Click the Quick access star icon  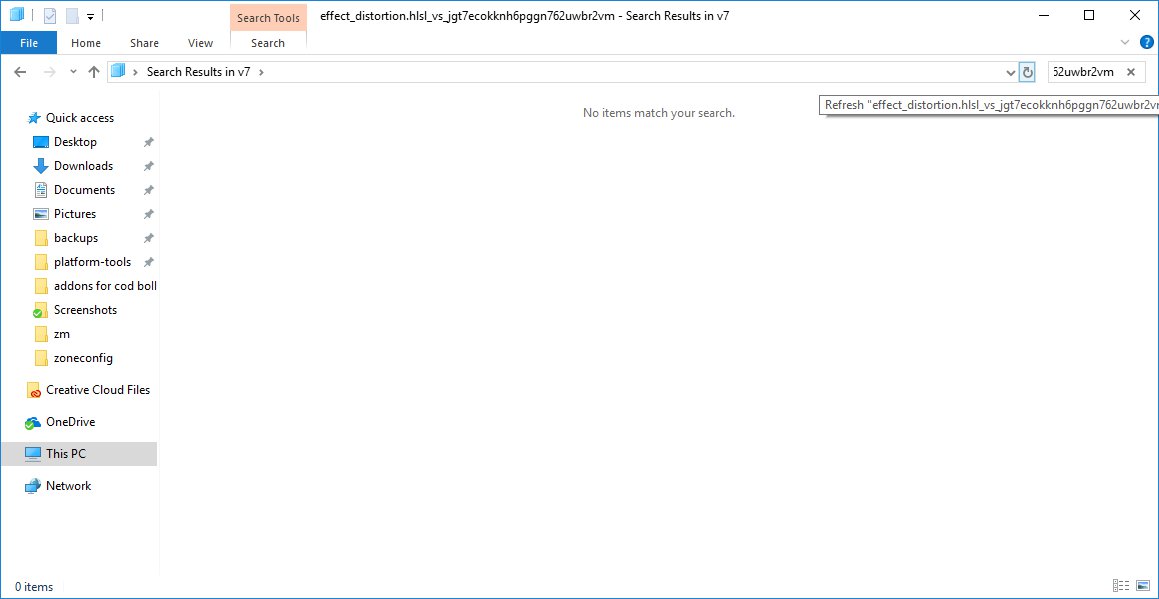pos(33,118)
